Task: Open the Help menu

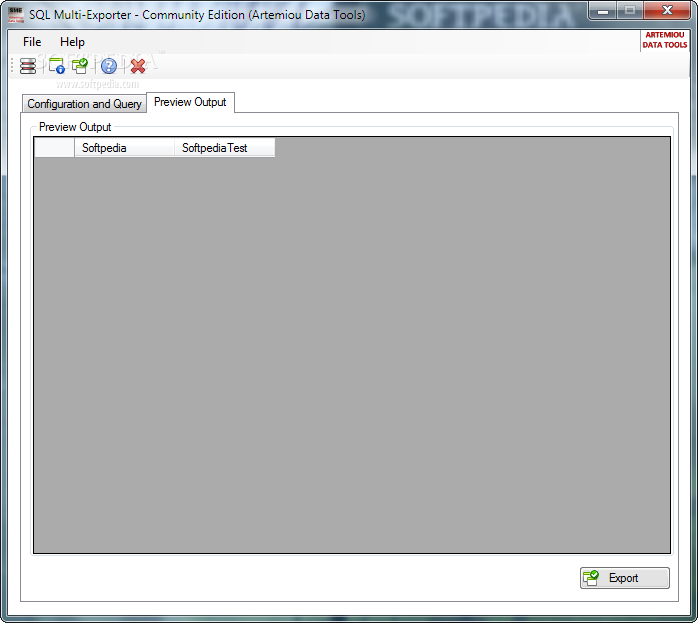Action: (x=72, y=42)
